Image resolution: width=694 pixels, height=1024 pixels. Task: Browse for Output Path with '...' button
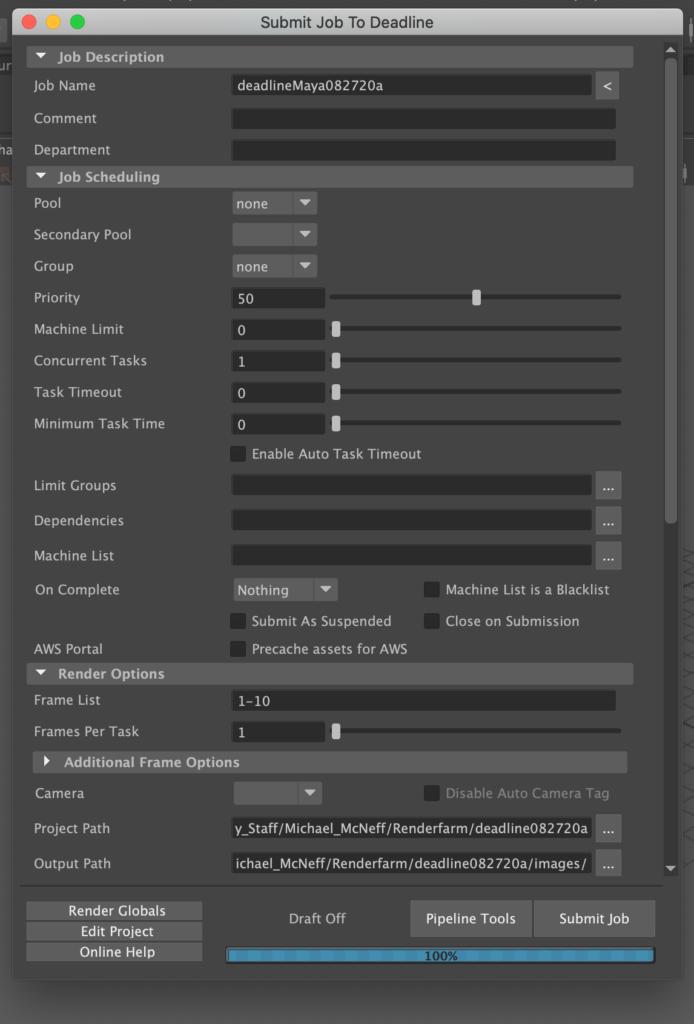608,864
